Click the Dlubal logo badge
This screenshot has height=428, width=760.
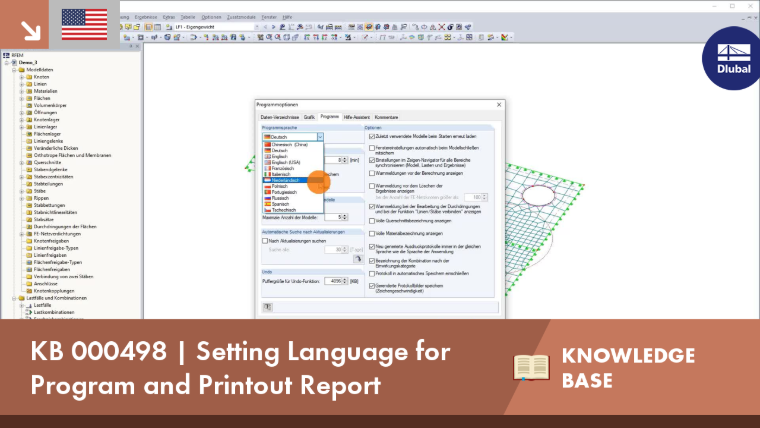coord(732,59)
